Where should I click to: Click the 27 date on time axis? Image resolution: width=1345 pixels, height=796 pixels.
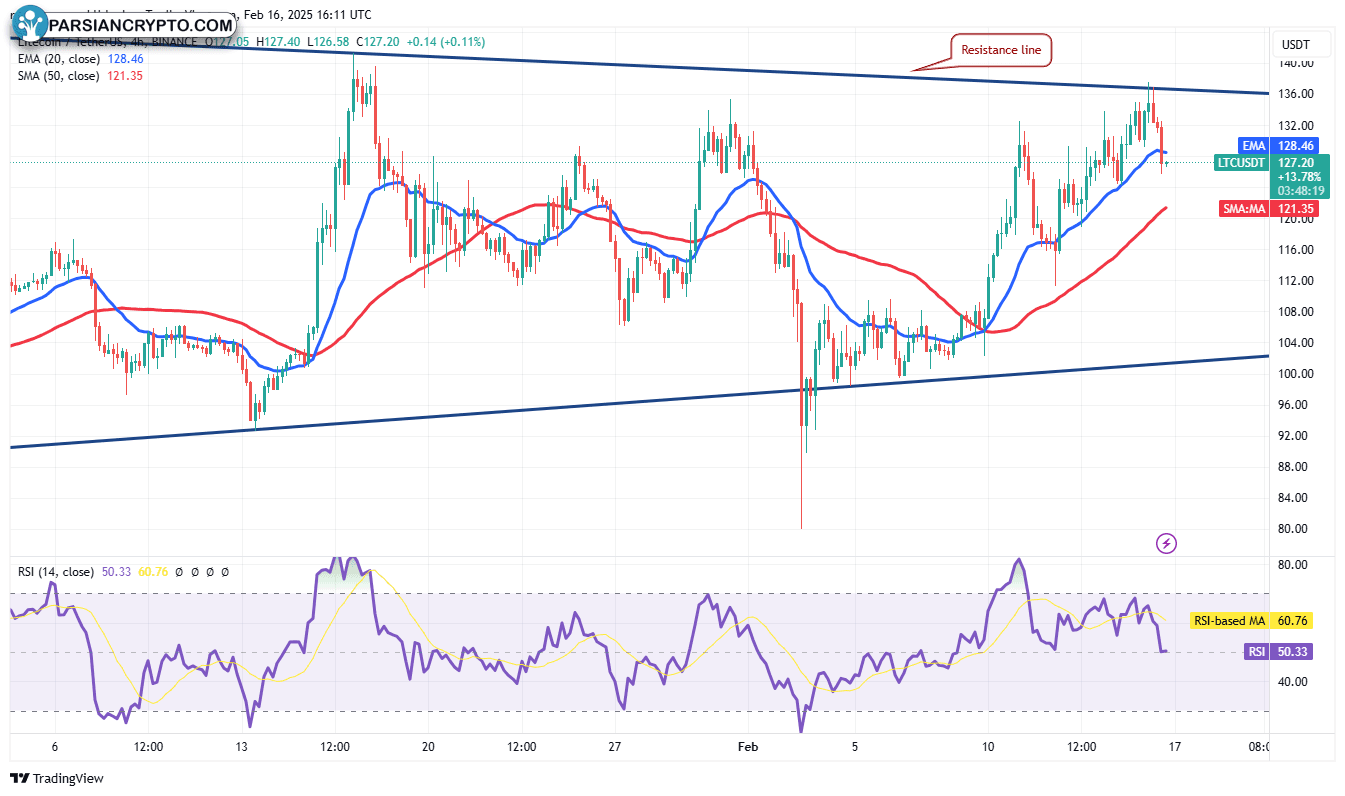615,747
